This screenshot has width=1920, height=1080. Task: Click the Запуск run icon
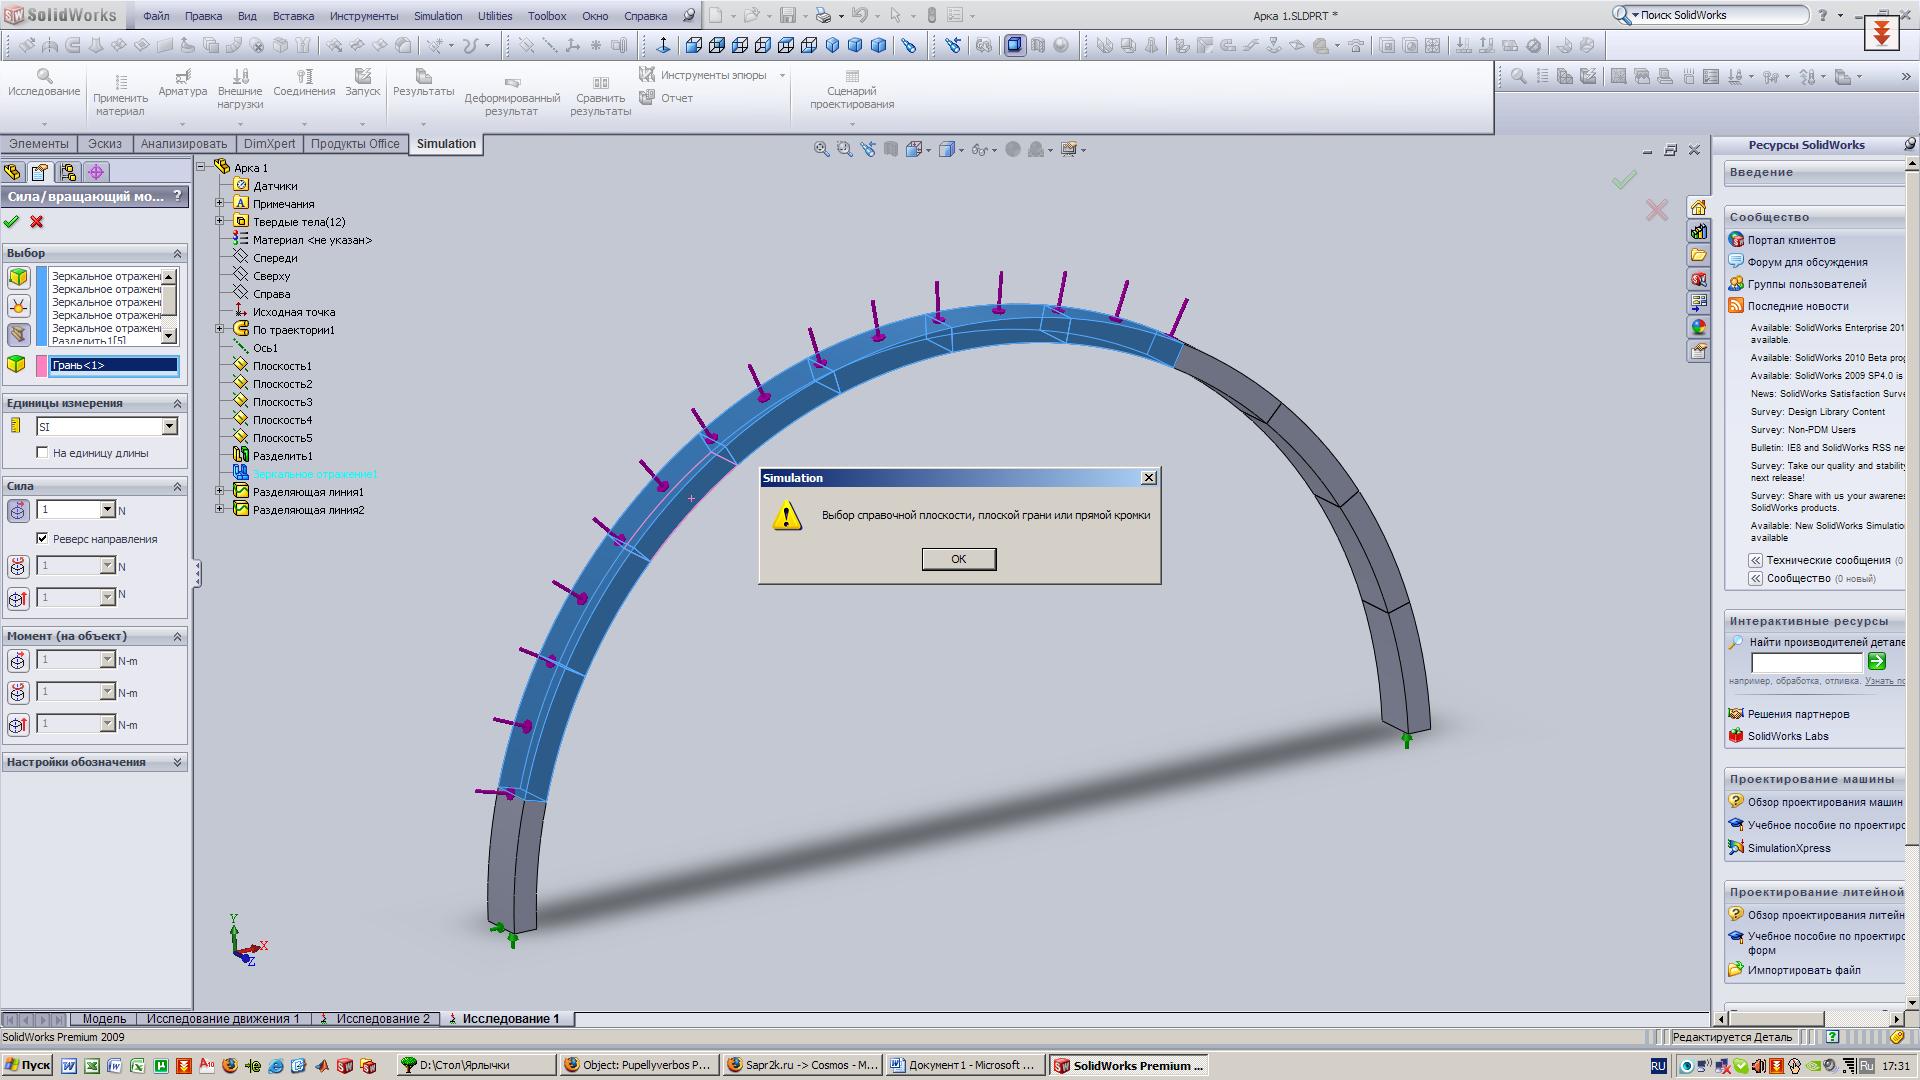(x=363, y=76)
